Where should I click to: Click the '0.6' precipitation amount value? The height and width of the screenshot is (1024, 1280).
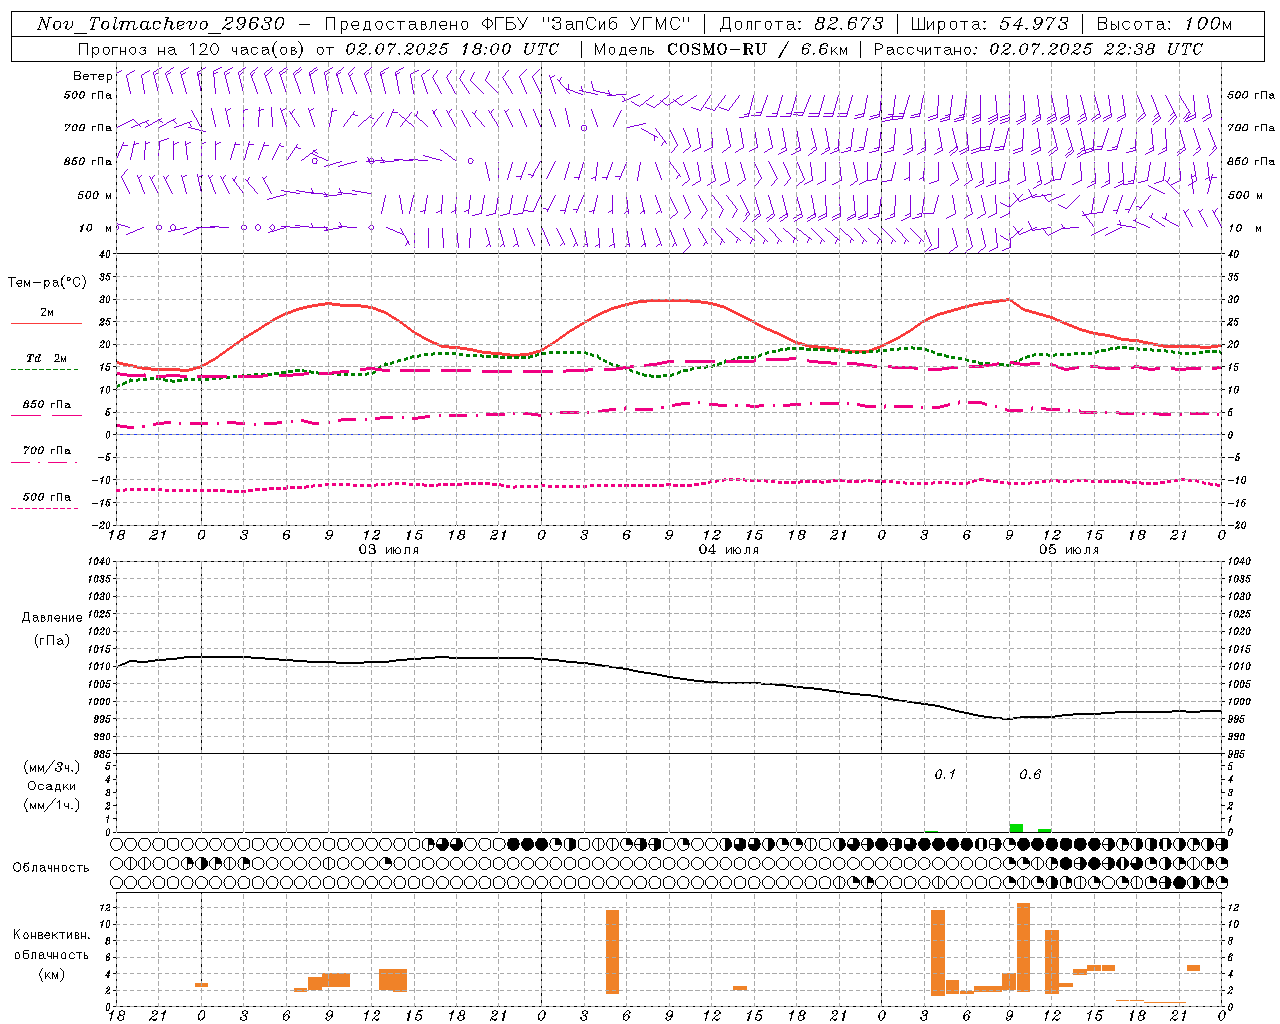[x=1030, y=774]
